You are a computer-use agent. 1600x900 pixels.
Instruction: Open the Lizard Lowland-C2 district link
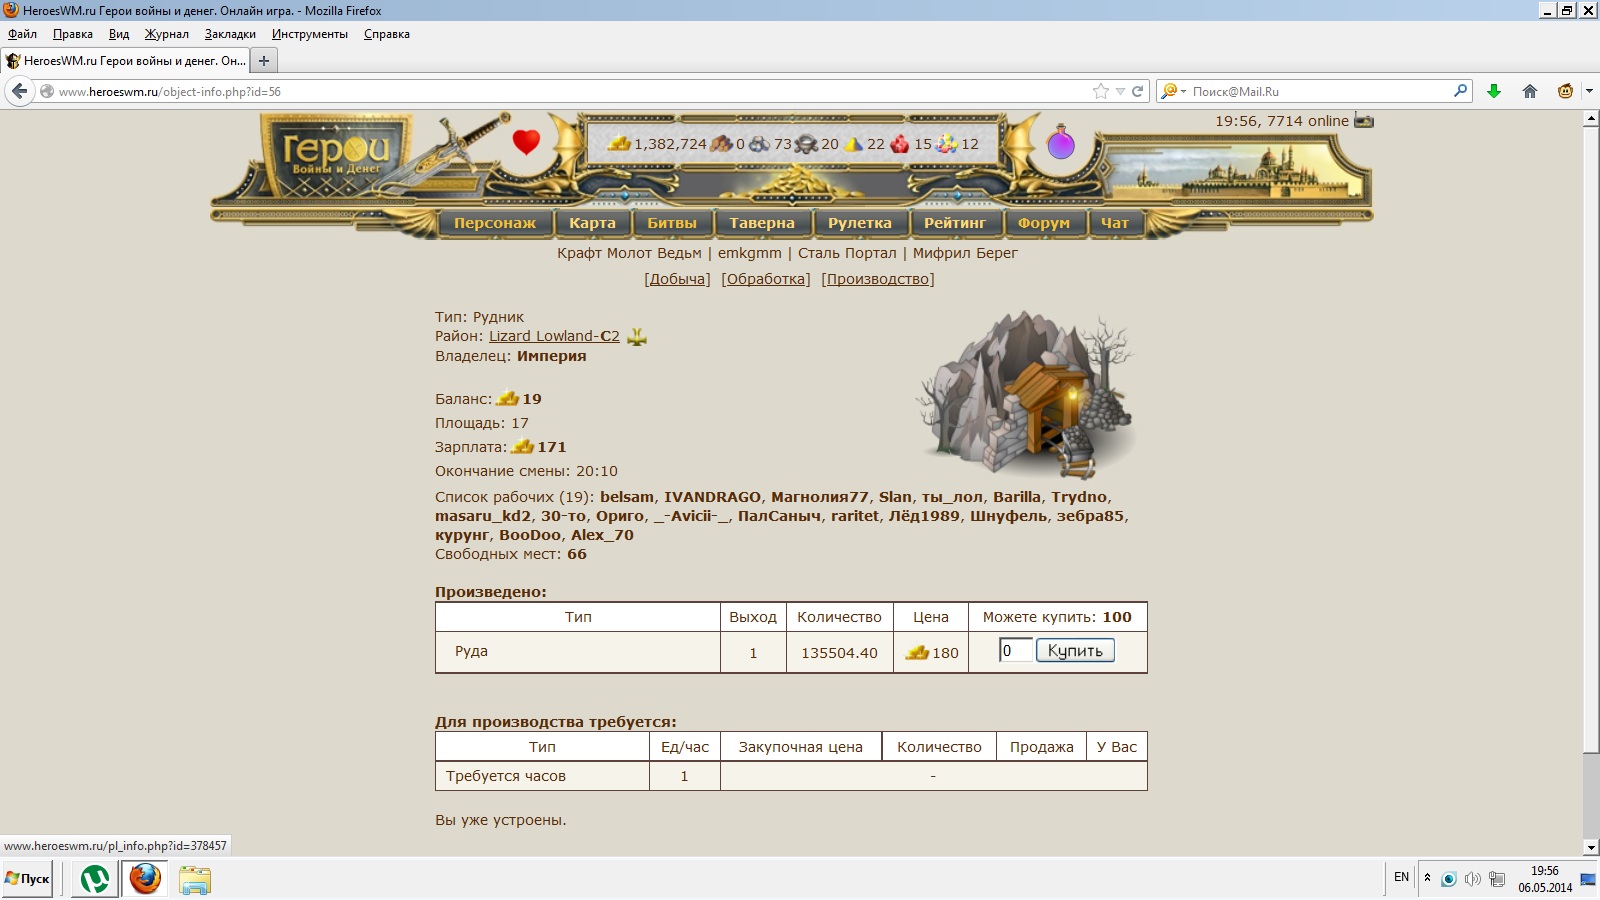(x=554, y=336)
